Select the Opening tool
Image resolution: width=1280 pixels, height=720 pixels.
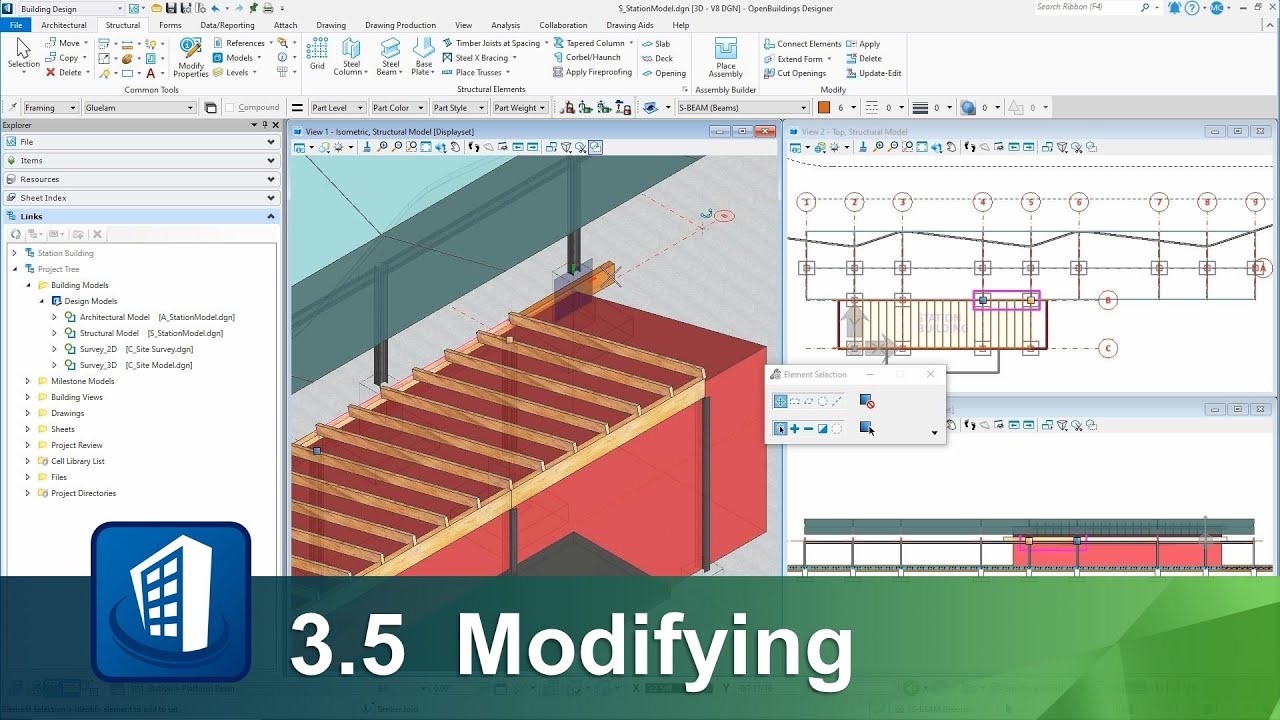coord(664,73)
